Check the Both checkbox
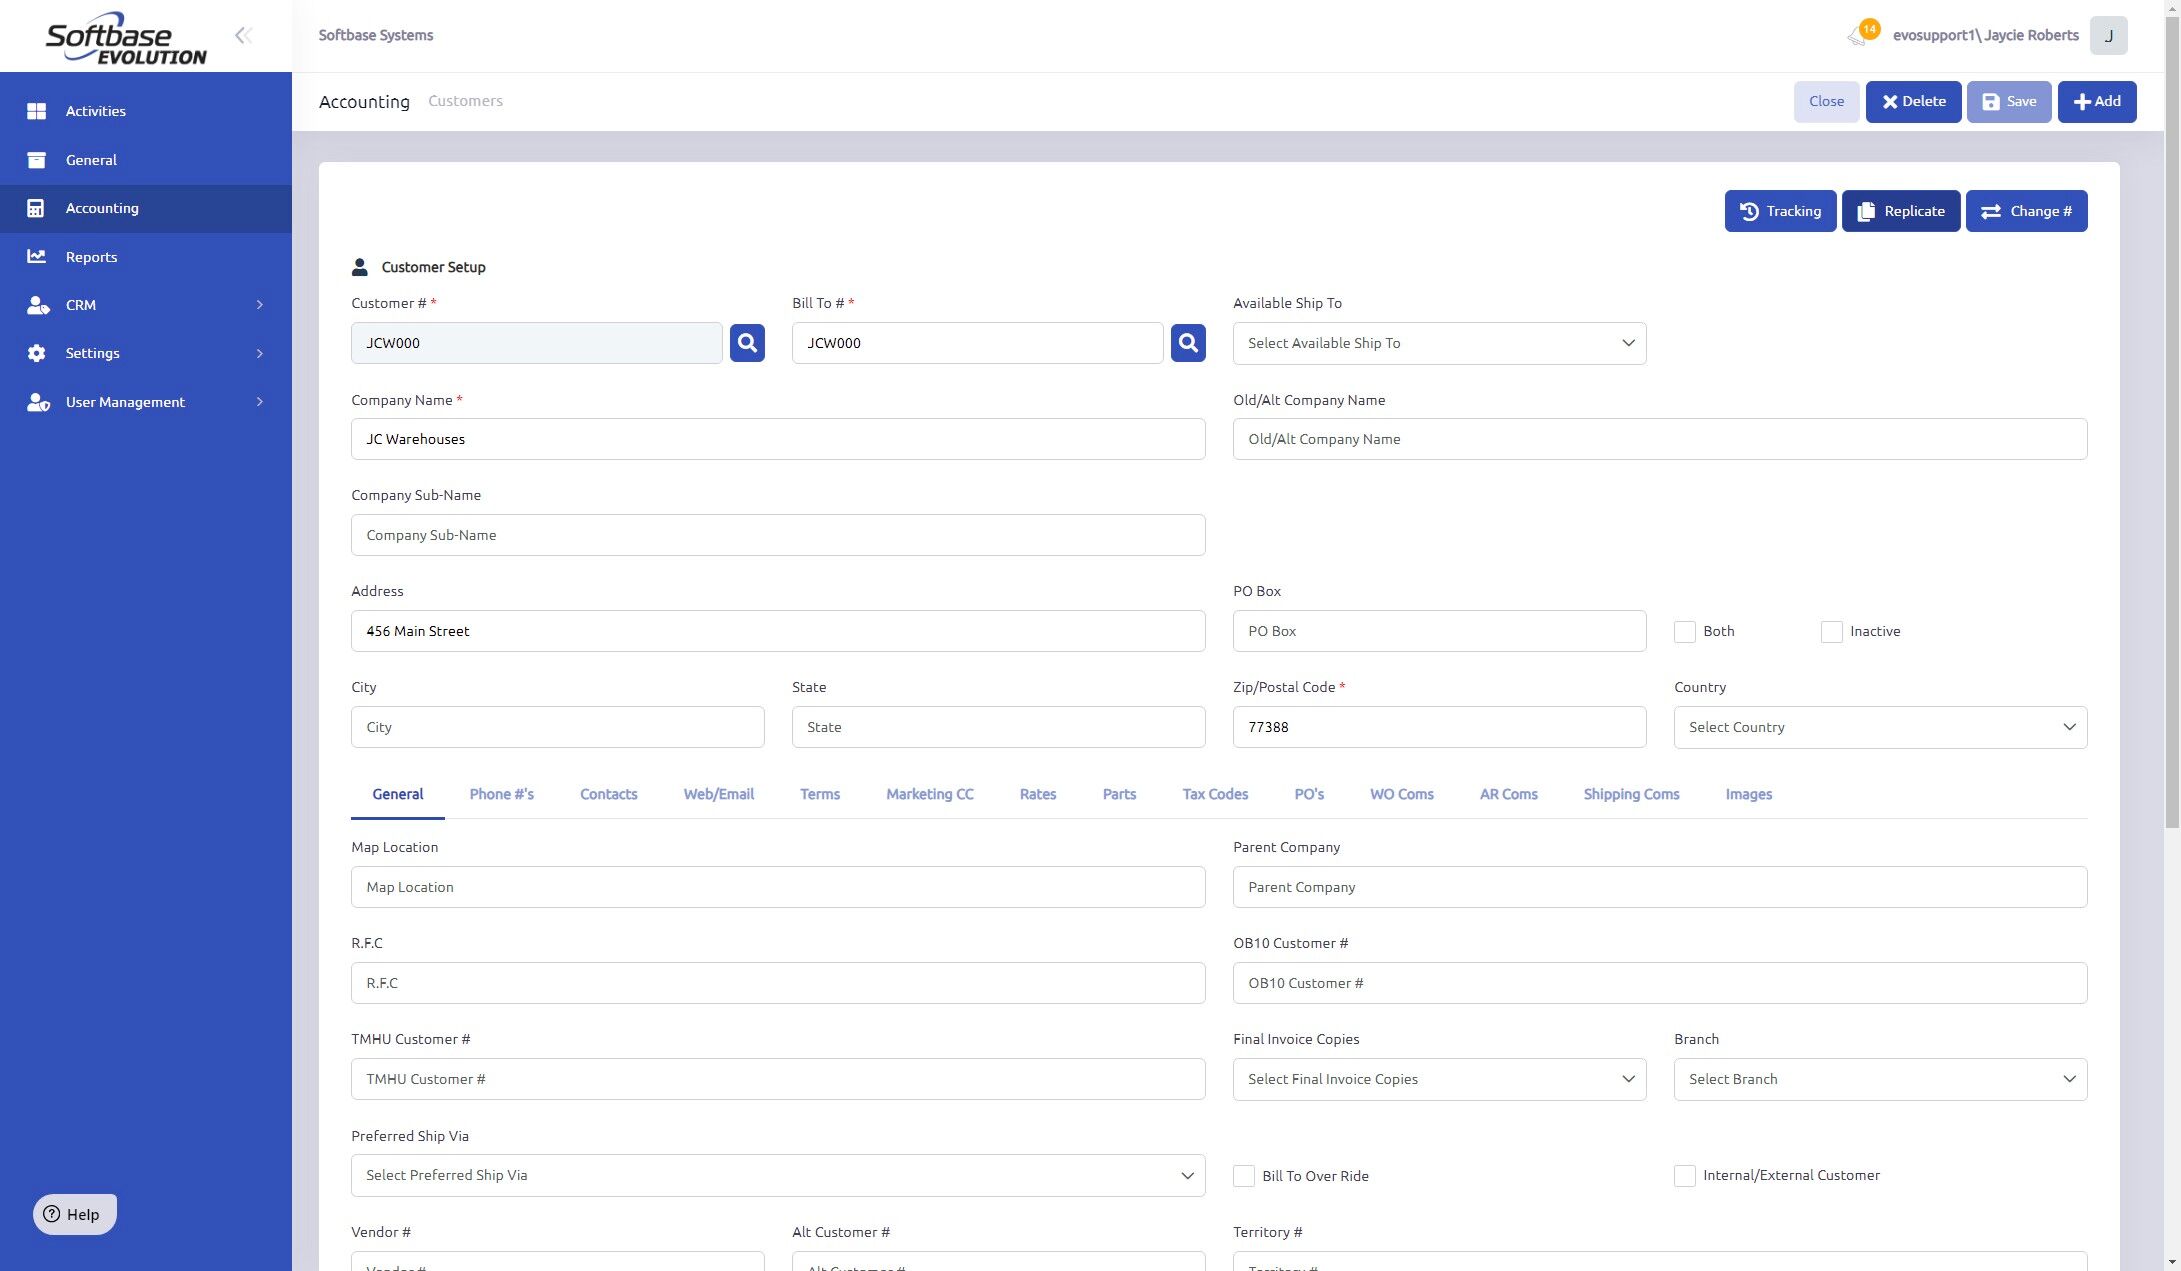 pos(1685,632)
